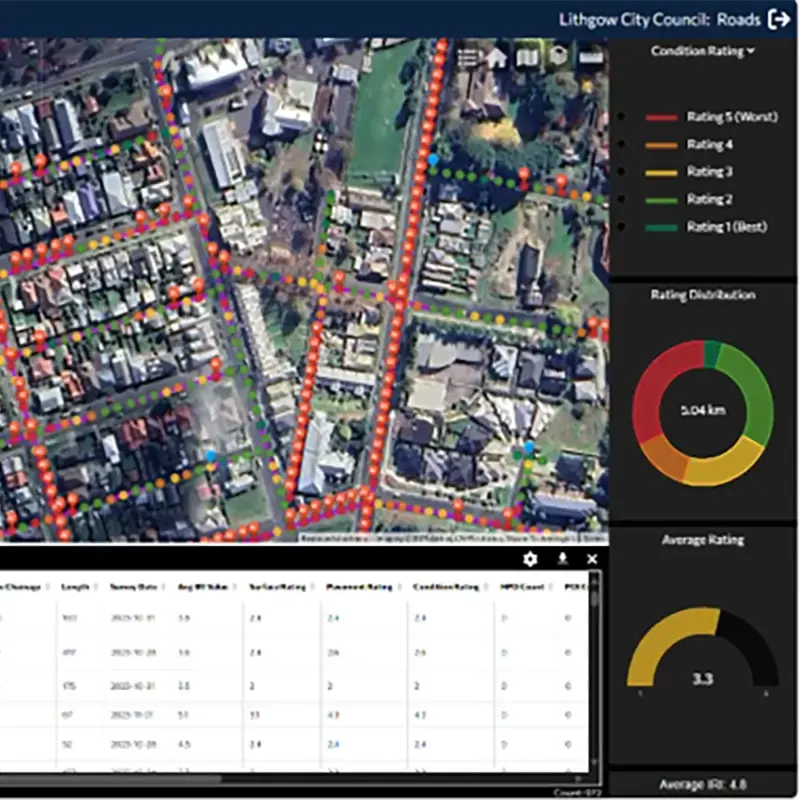
Task: Sort by the Length column header
Action: (76, 587)
